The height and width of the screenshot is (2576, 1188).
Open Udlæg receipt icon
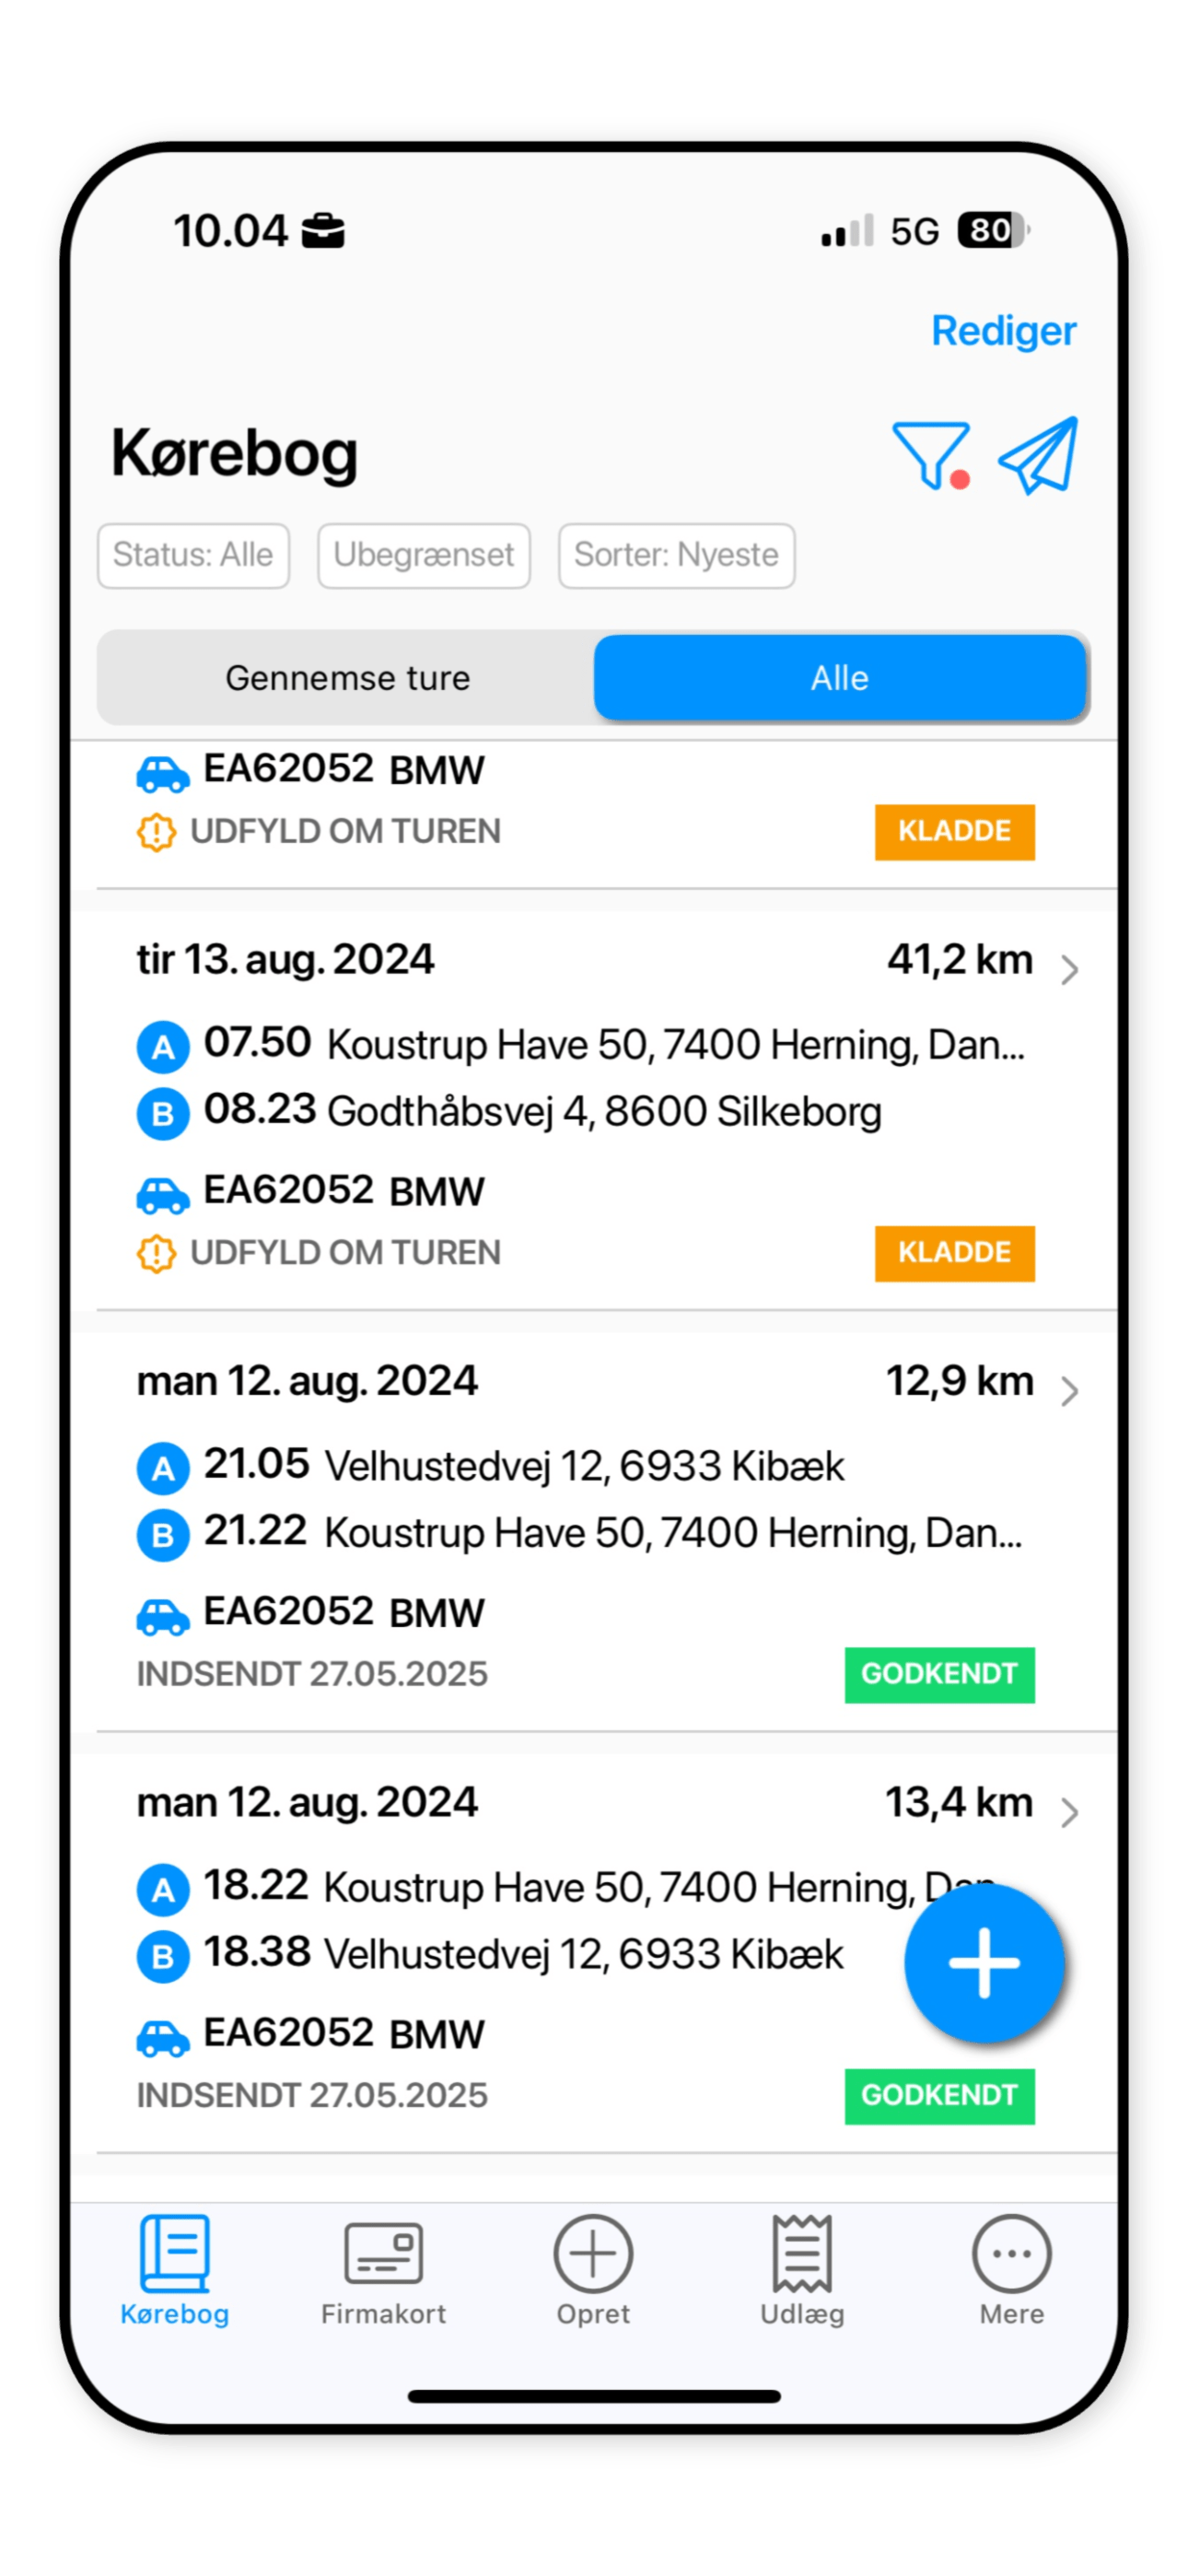click(x=802, y=2252)
